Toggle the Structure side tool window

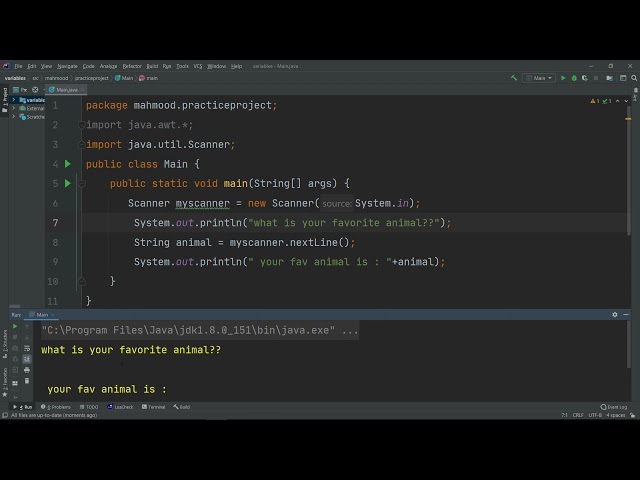click(4, 344)
